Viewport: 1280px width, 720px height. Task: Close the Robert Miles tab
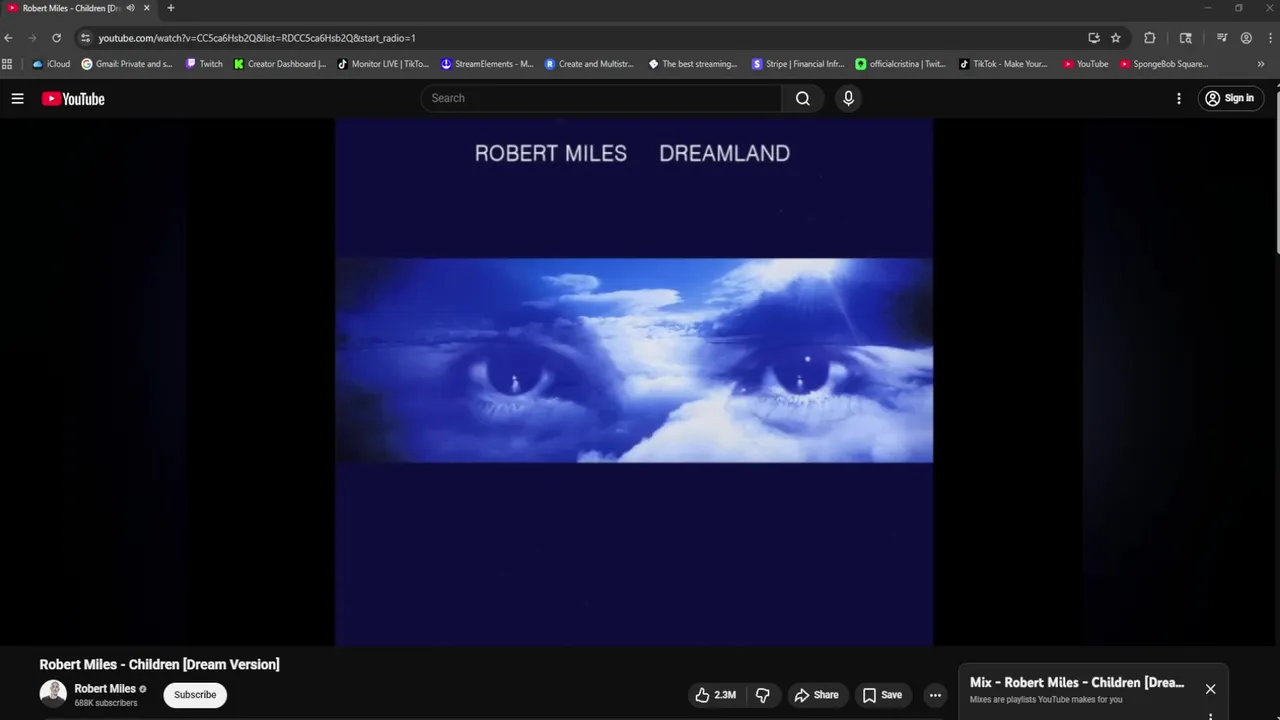(146, 8)
